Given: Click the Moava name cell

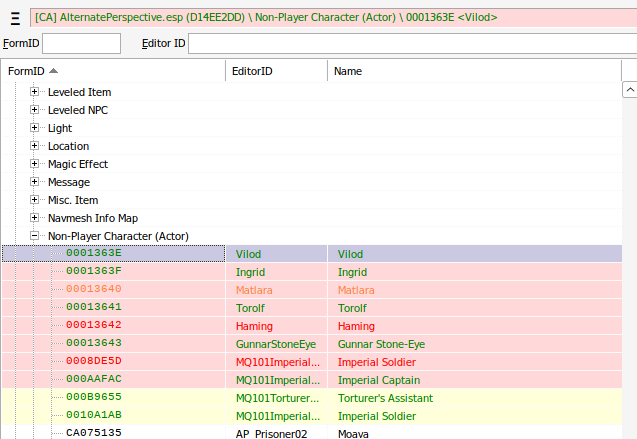Looking at the screenshot, I should 474,433.
